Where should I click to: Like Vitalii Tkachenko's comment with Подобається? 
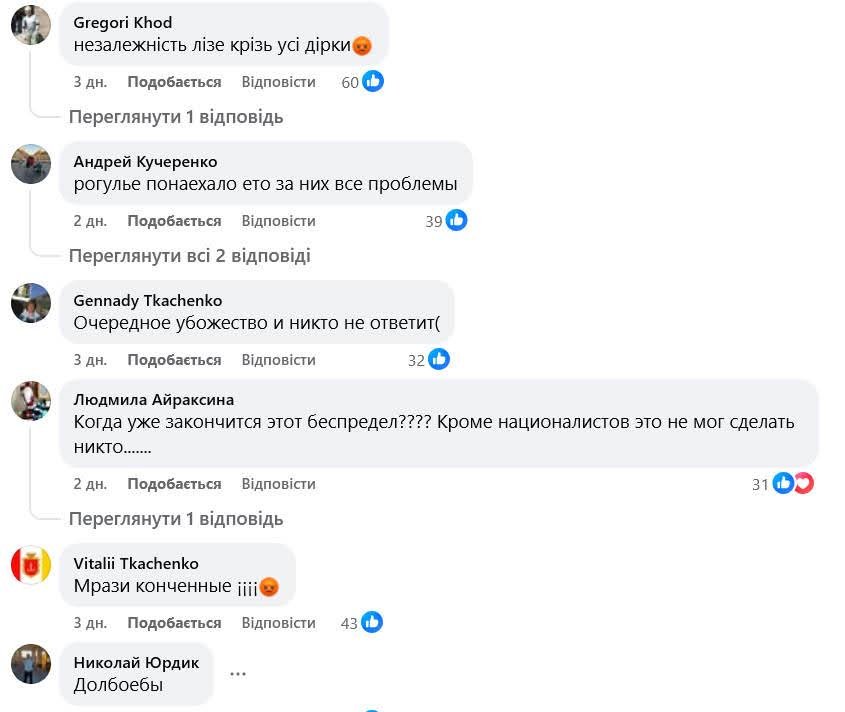(x=174, y=623)
